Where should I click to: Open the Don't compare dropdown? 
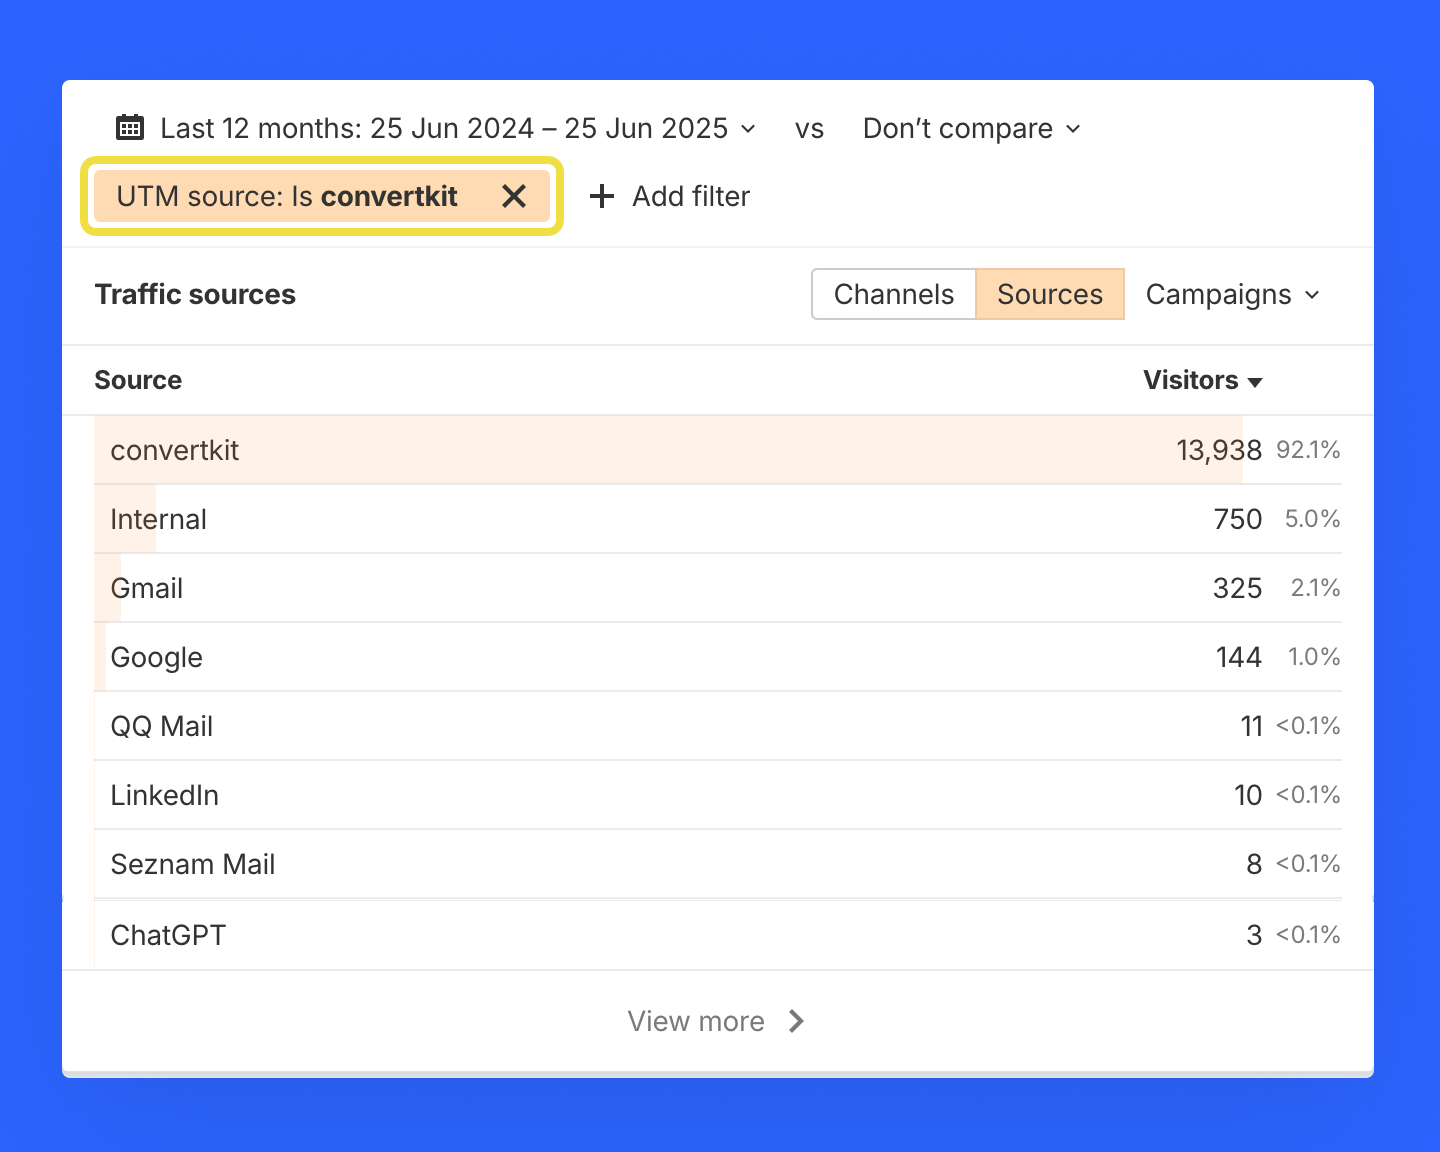click(971, 128)
